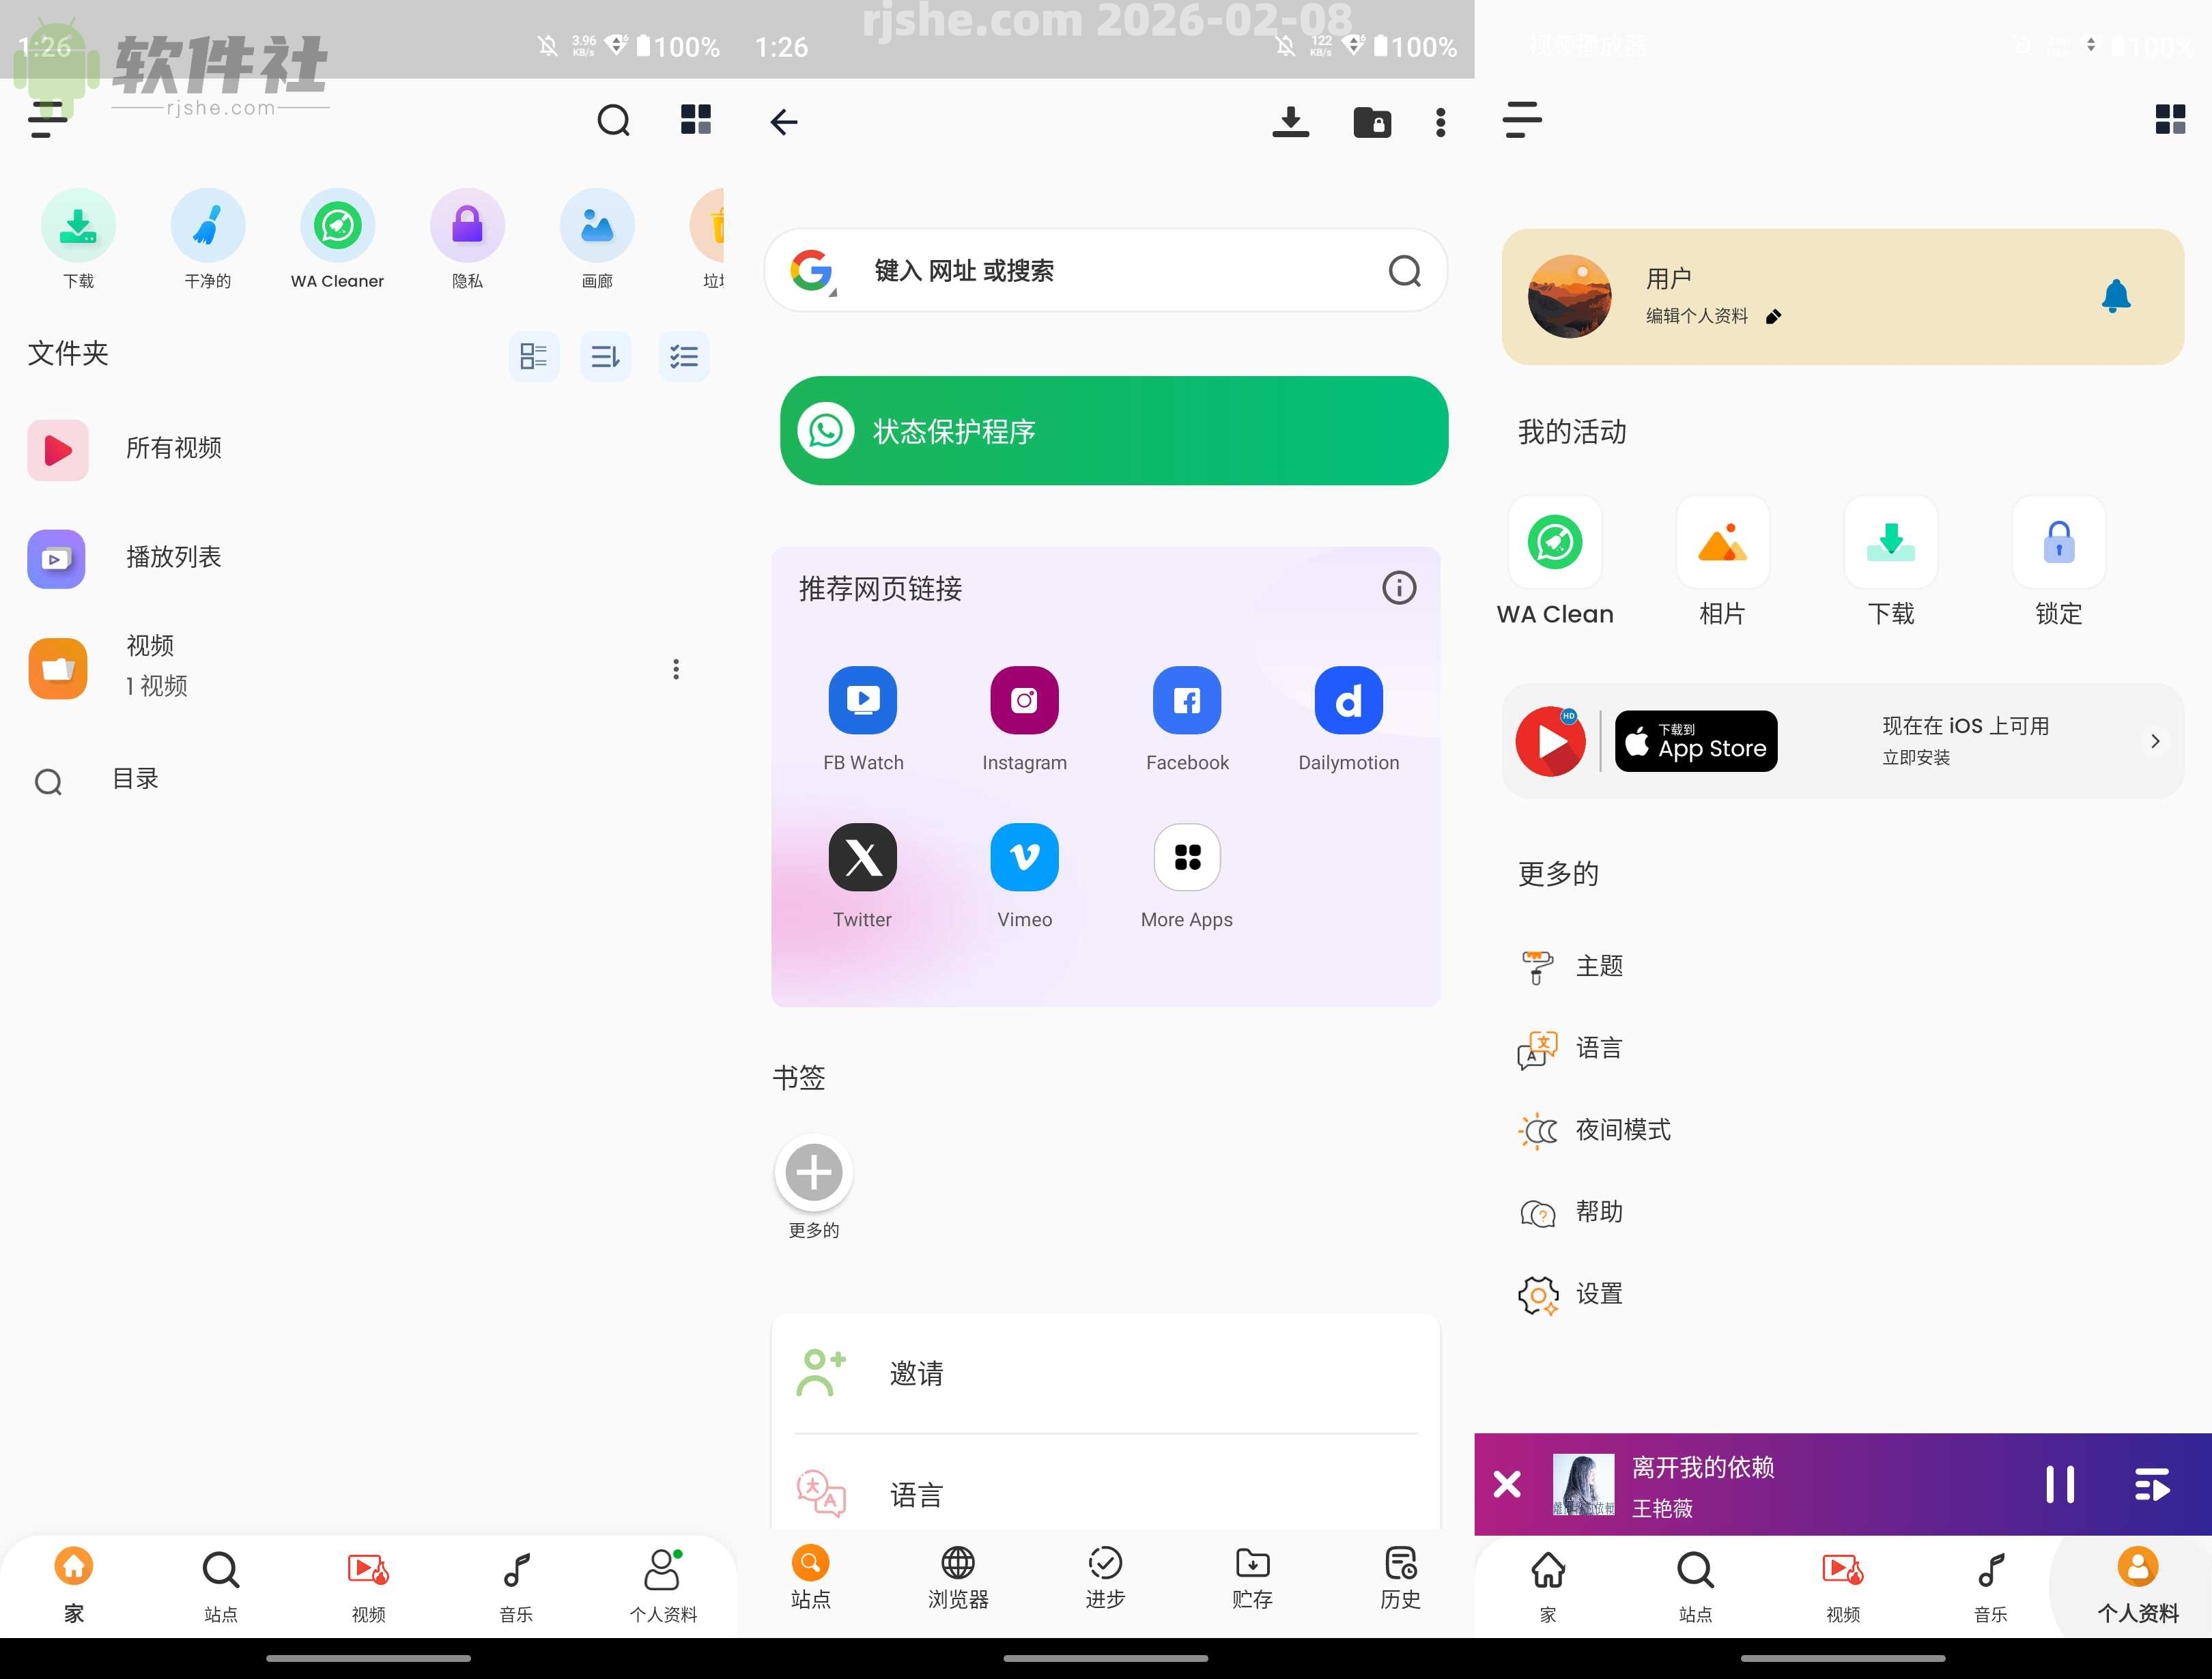Enable 夜间模式 night mode
Screen dimensions: 2212x1679
coord(1621,1129)
